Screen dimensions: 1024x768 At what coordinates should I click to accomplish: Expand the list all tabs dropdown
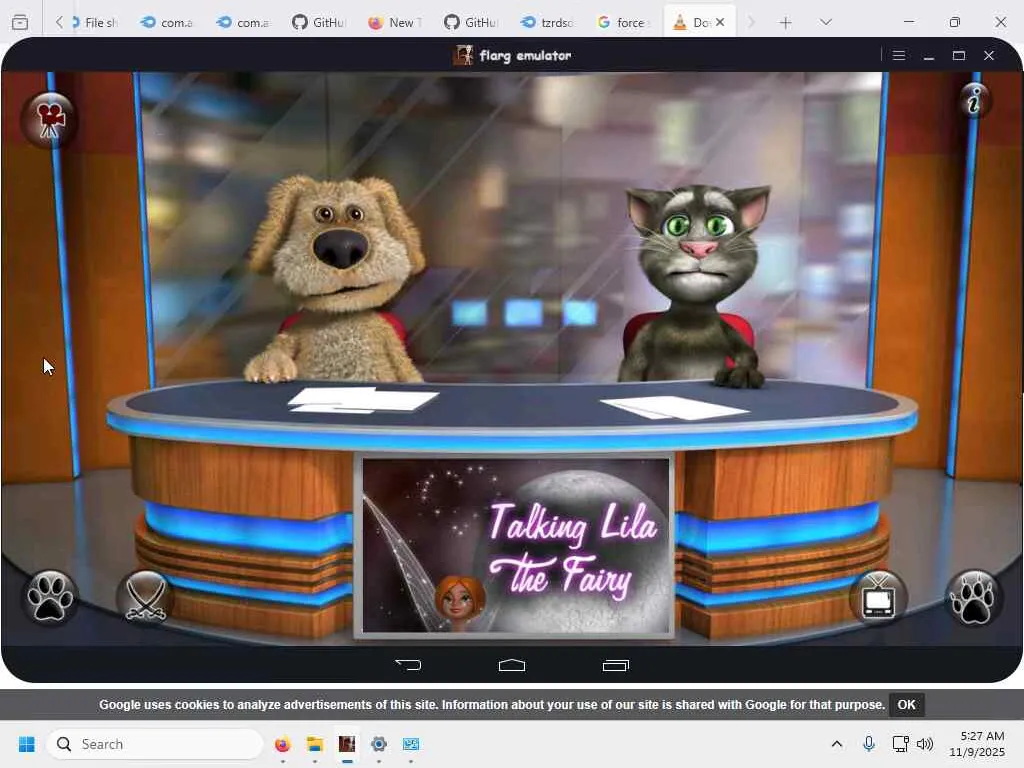click(x=825, y=22)
